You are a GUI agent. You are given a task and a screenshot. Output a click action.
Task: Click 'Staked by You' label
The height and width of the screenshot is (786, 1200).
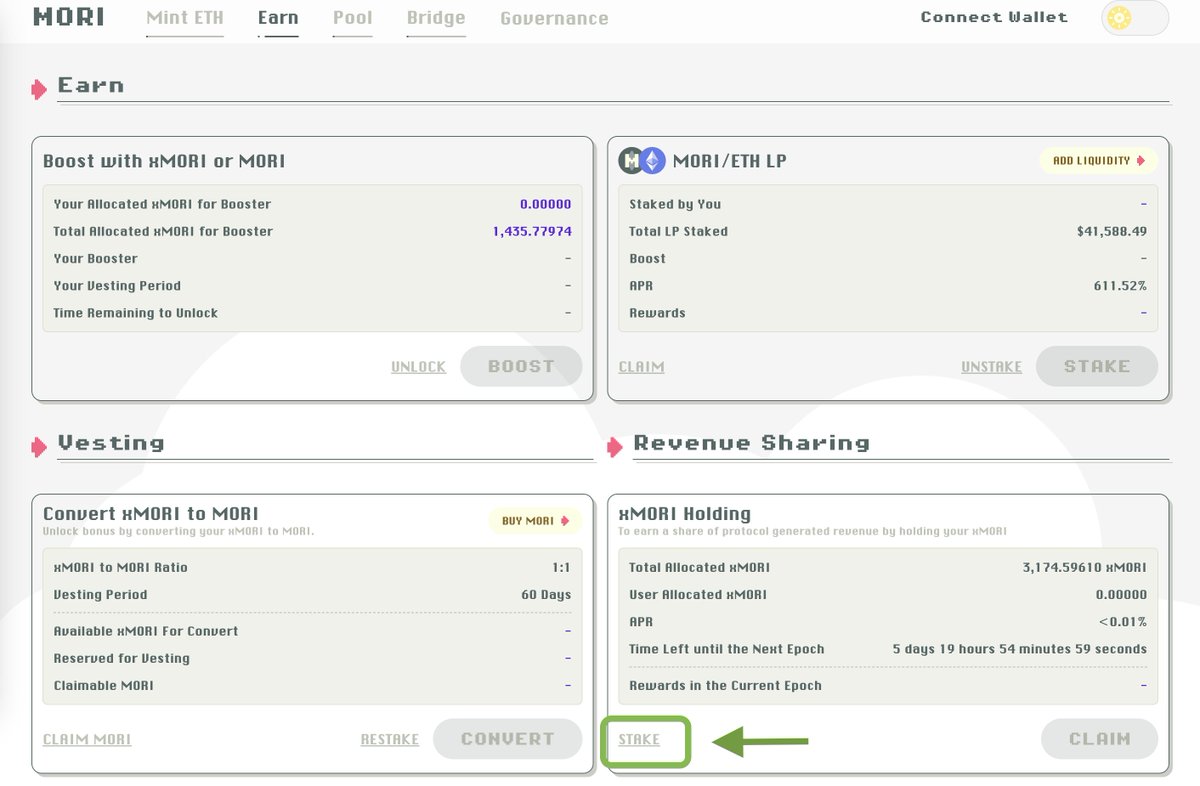pos(675,204)
